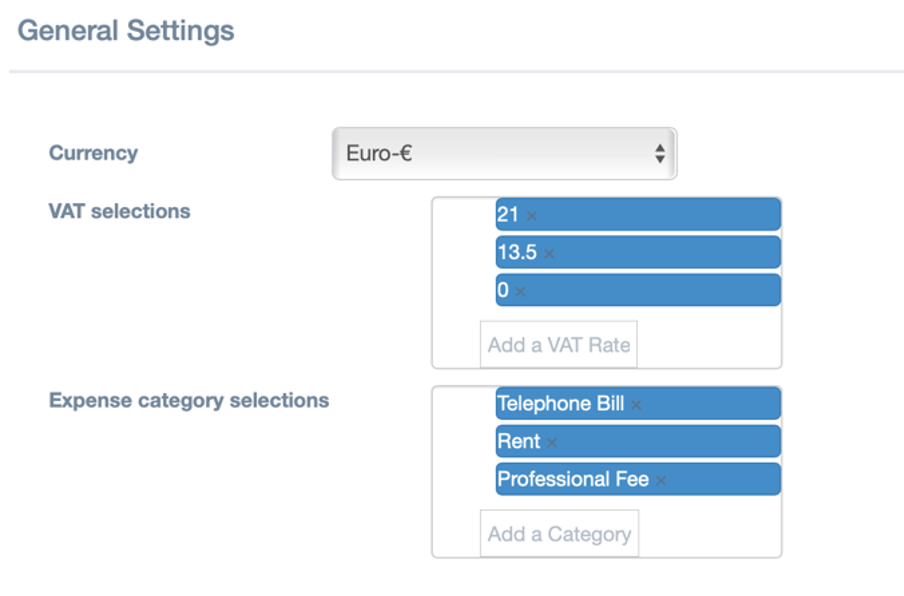Viewport: 904px width, 596px height.
Task: Select the 21 VAT tag
Action: tap(638, 214)
